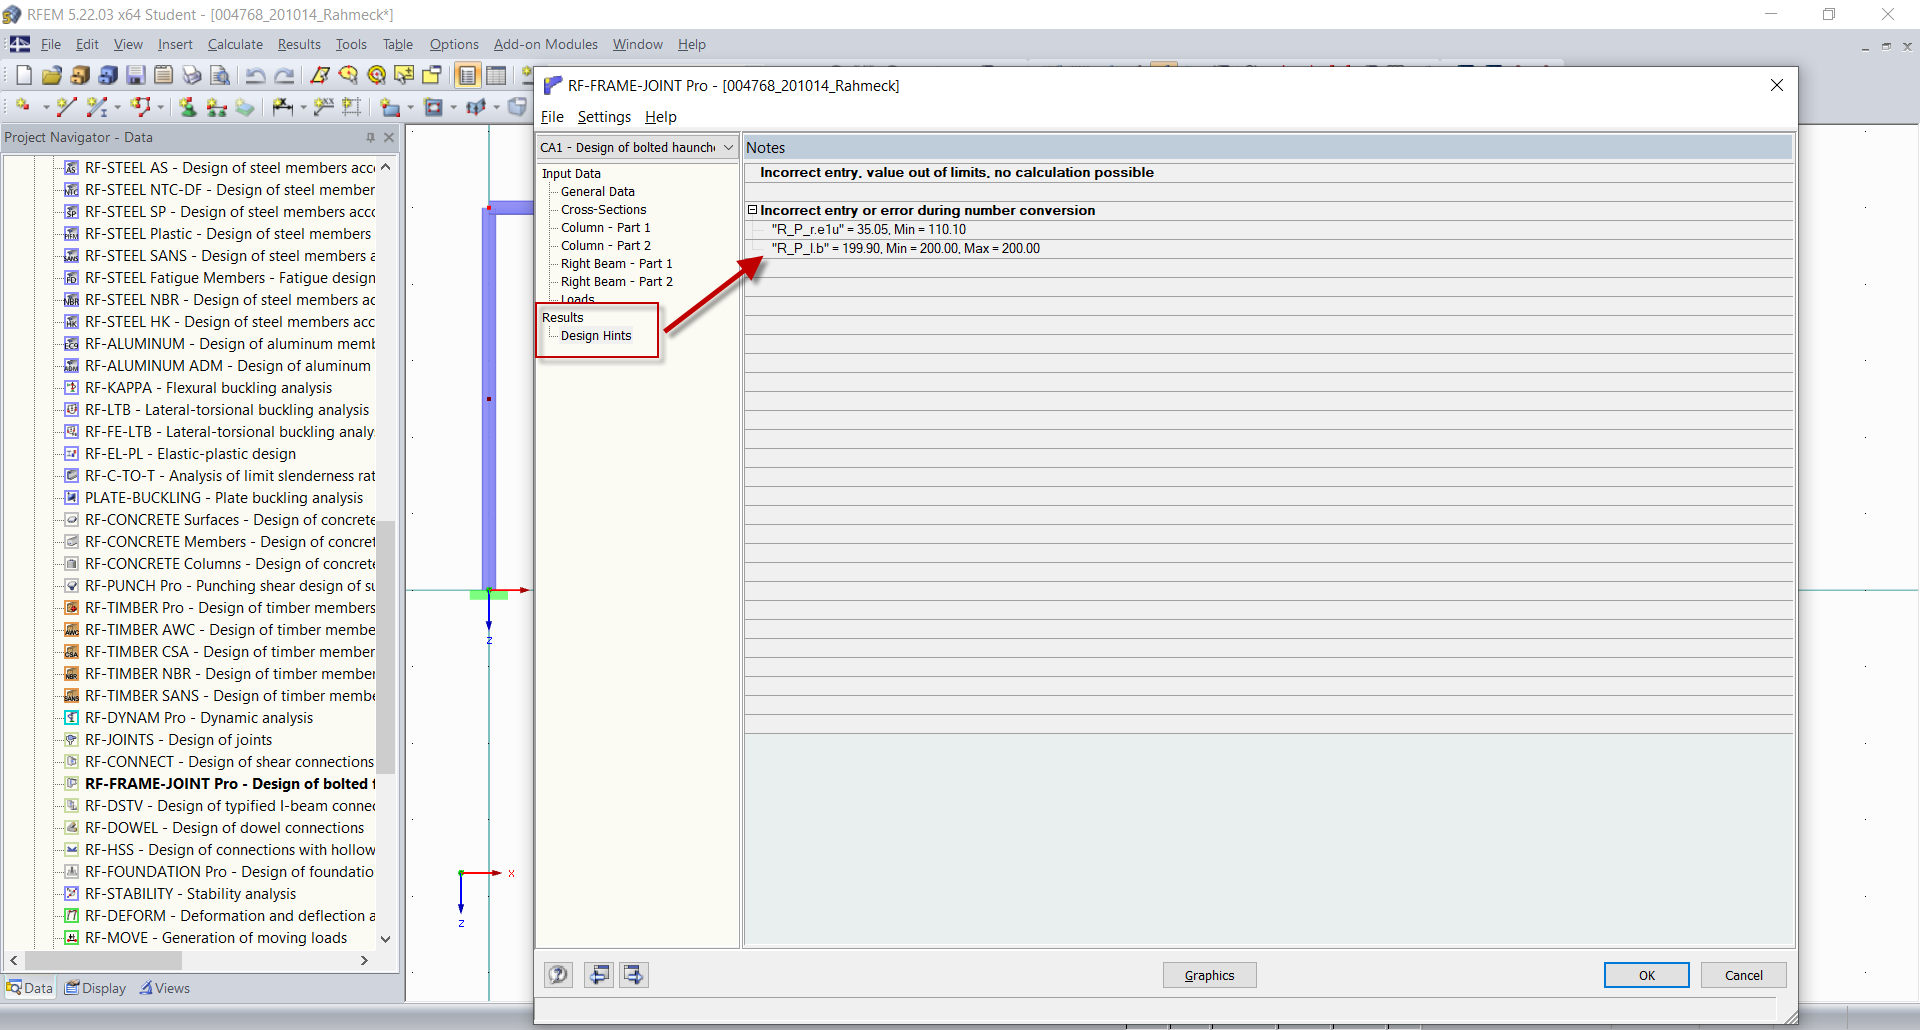
Task: Insert a nodal support
Action: point(187,107)
